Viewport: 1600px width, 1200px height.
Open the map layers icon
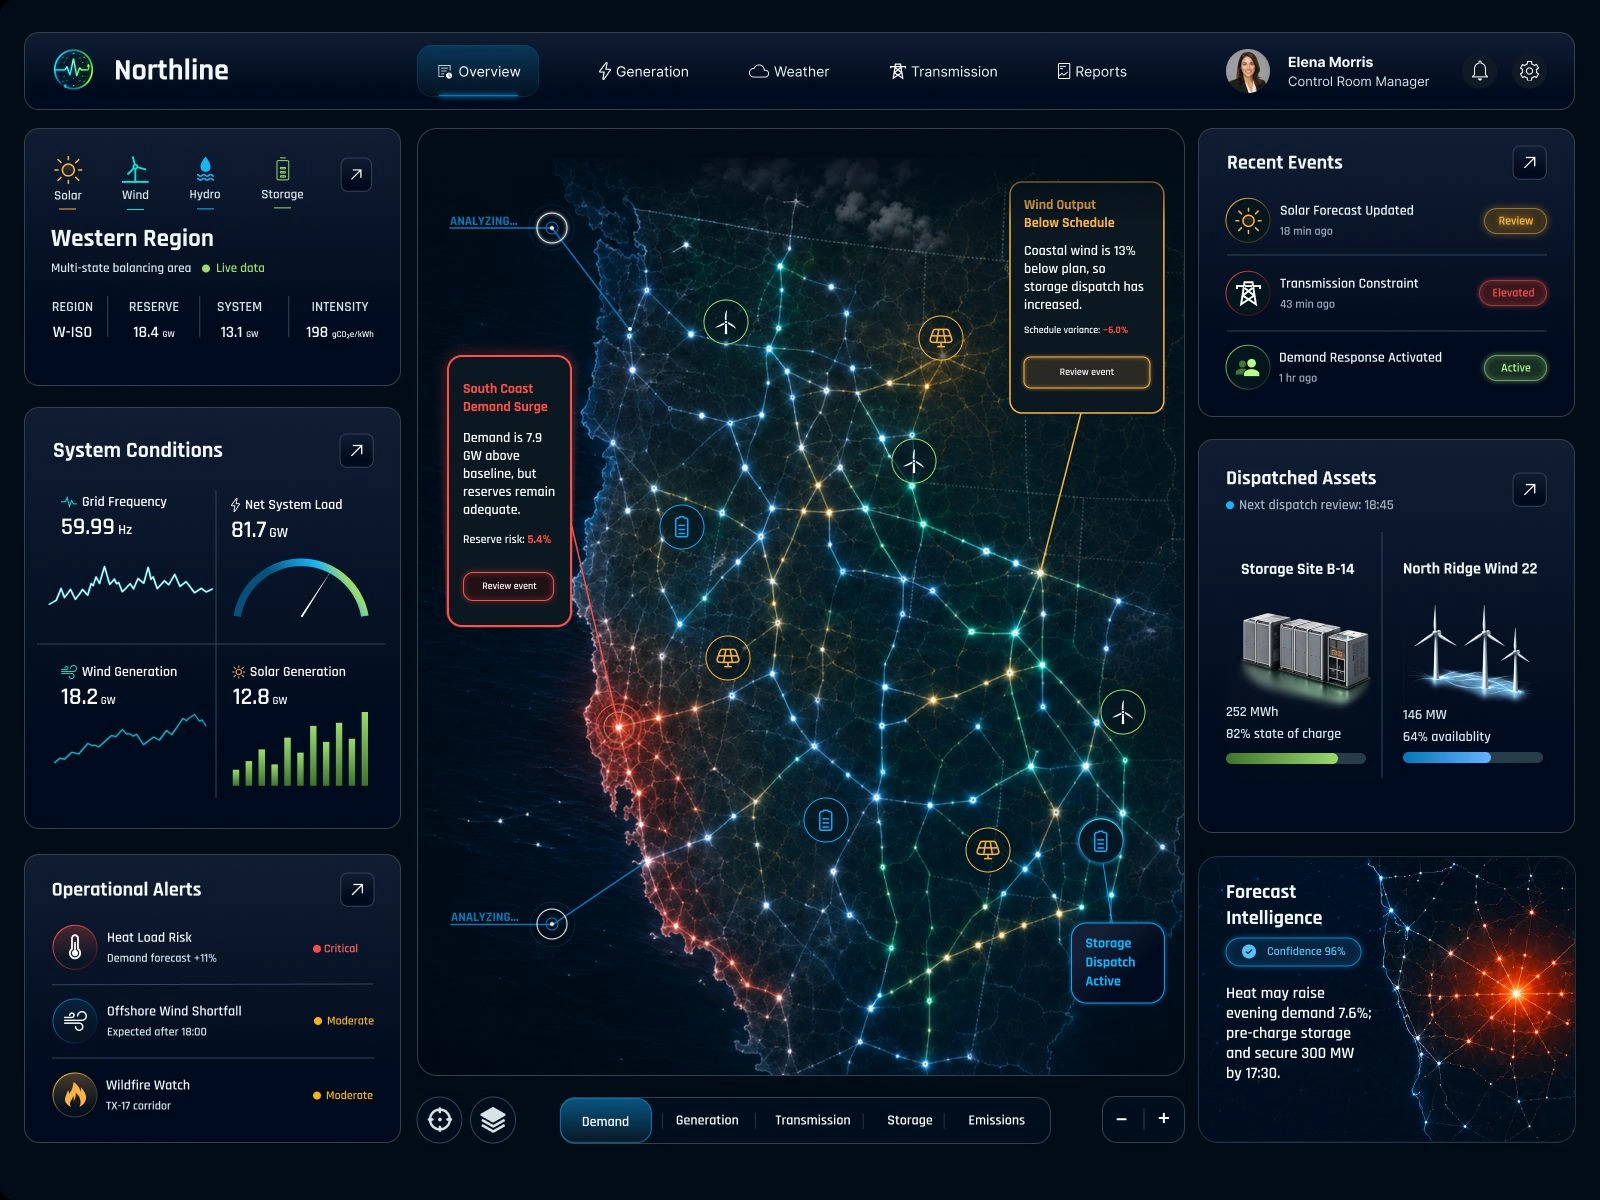coord(493,1120)
